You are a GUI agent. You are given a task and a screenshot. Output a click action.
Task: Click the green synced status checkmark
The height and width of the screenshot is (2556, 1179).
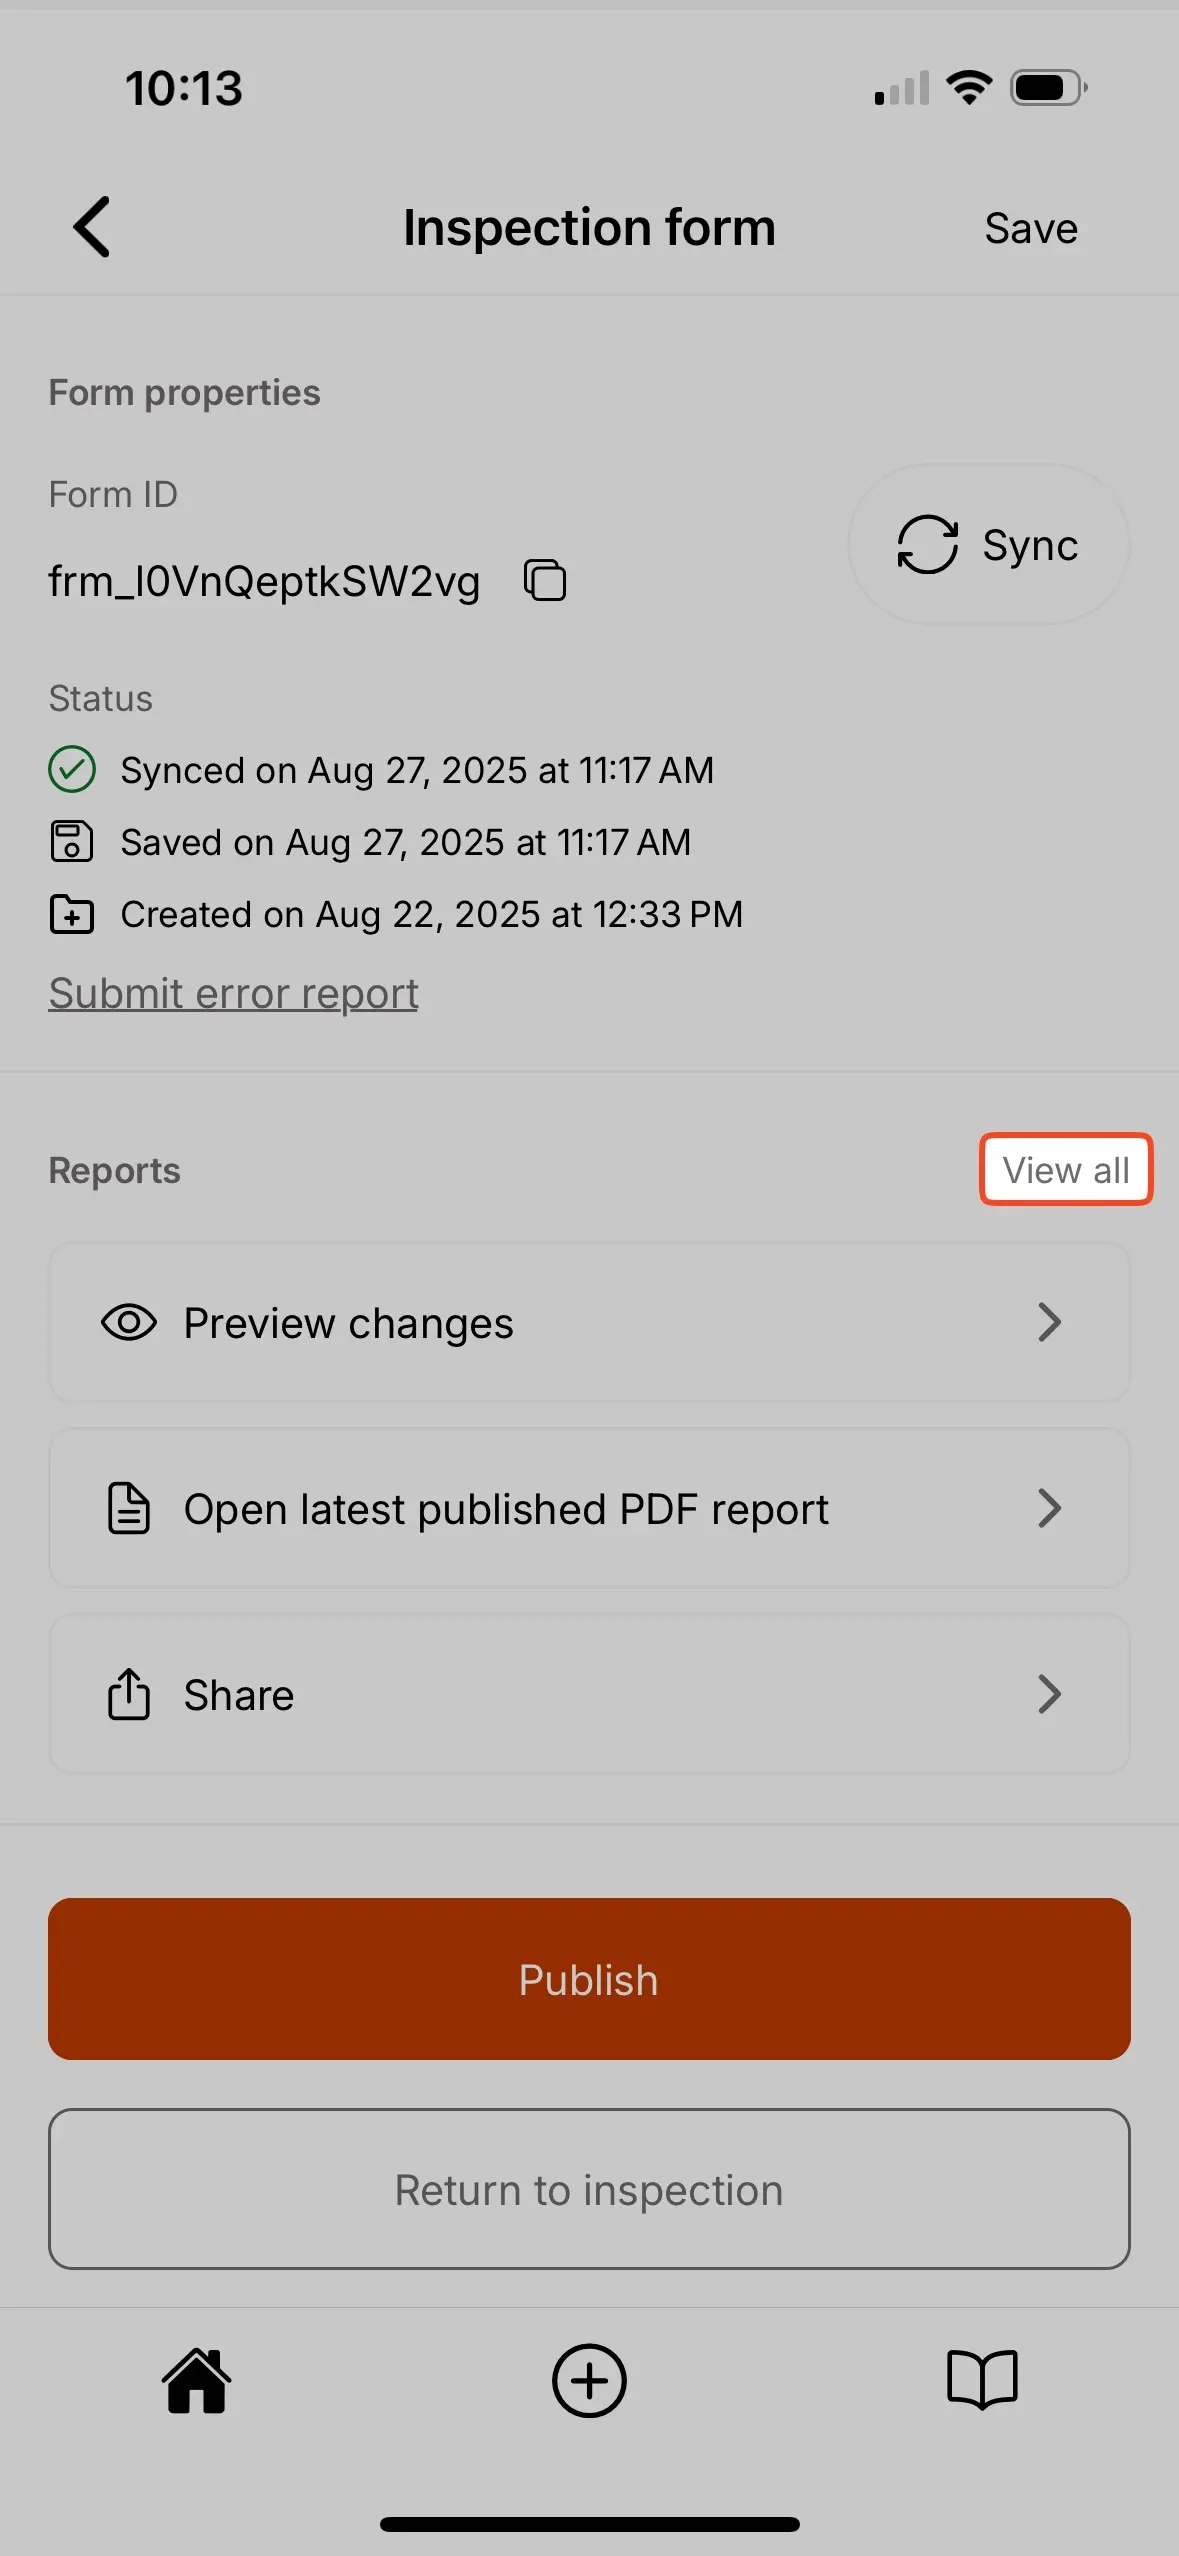71,769
